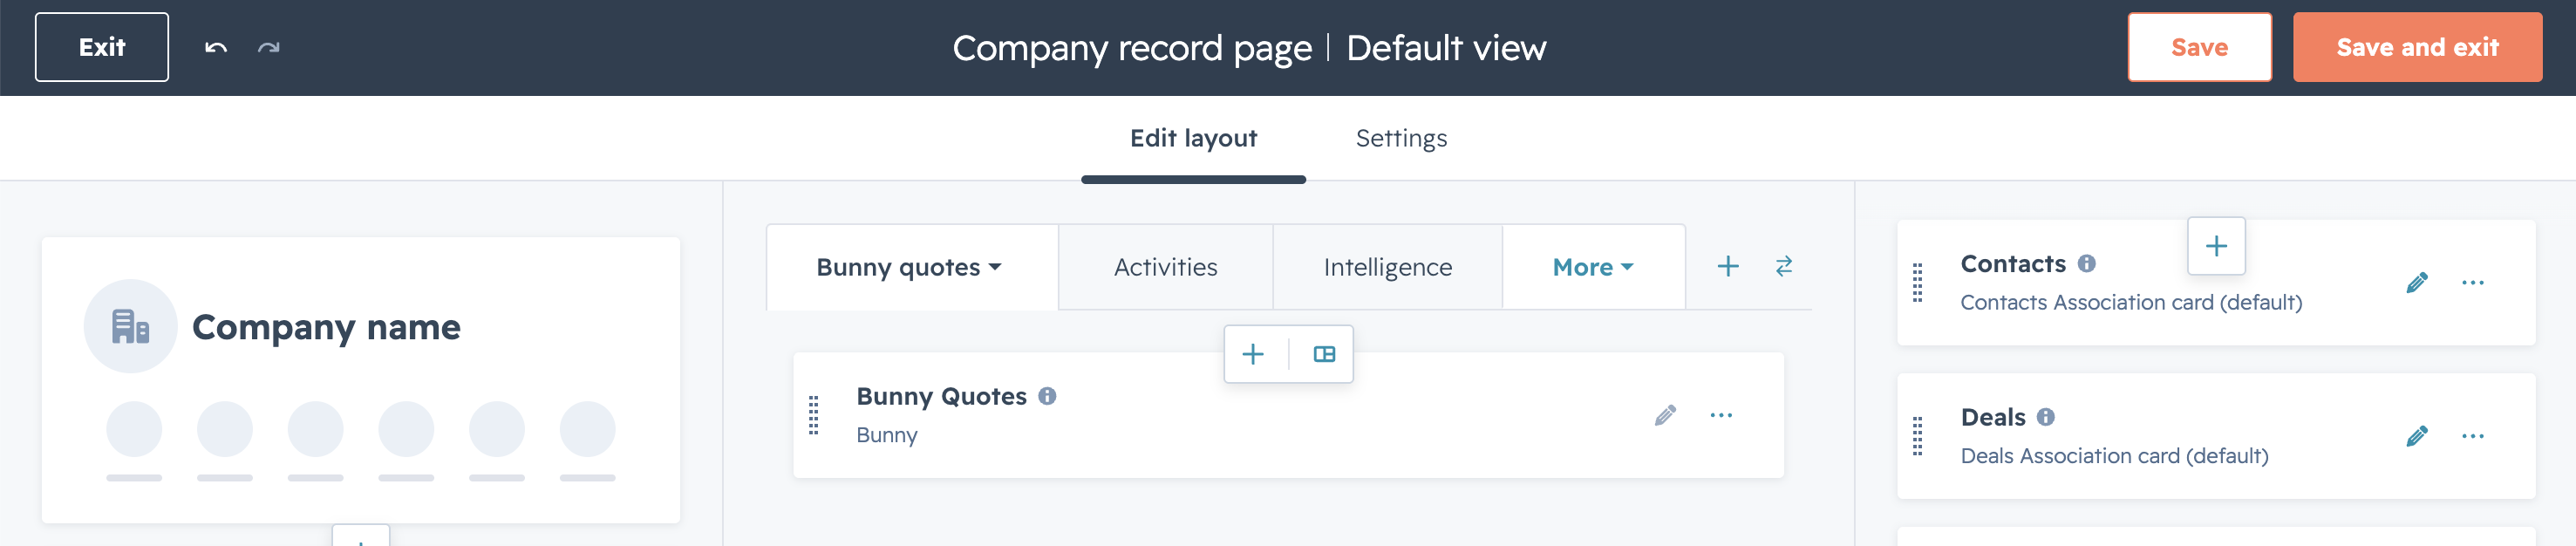
Task: Click the Deals card heading
Action: click(x=1993, y=417)
